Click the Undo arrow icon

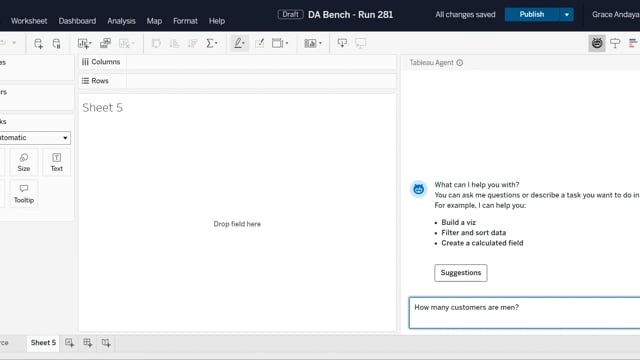[2, 43]
